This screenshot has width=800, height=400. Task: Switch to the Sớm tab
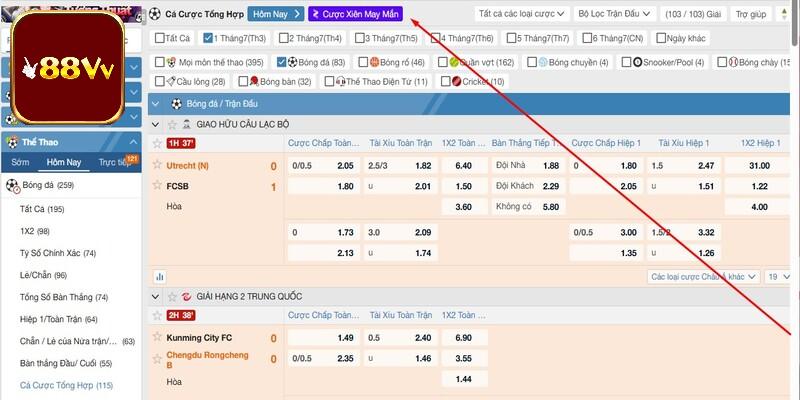pos(20,162)
